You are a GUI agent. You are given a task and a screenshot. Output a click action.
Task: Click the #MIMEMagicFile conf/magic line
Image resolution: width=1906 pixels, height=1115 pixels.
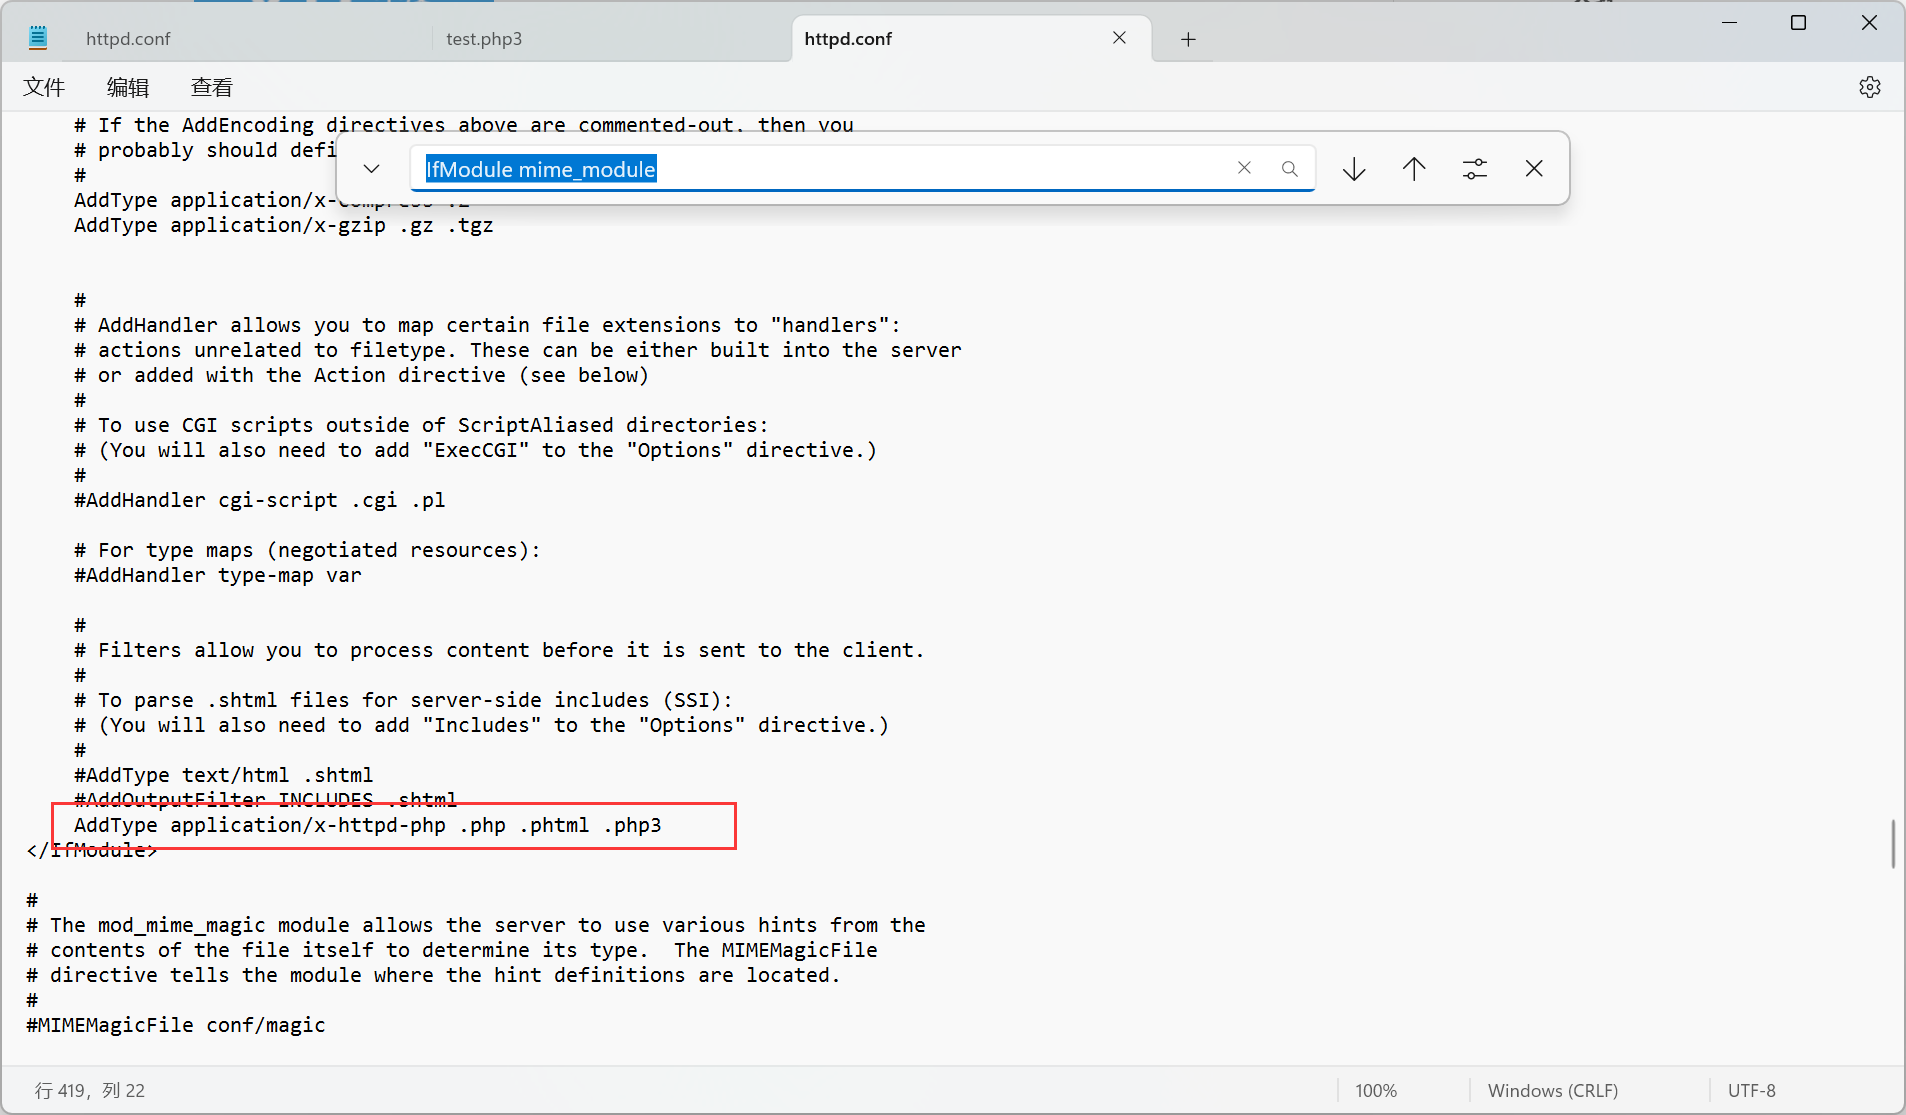coord(176,1025)
